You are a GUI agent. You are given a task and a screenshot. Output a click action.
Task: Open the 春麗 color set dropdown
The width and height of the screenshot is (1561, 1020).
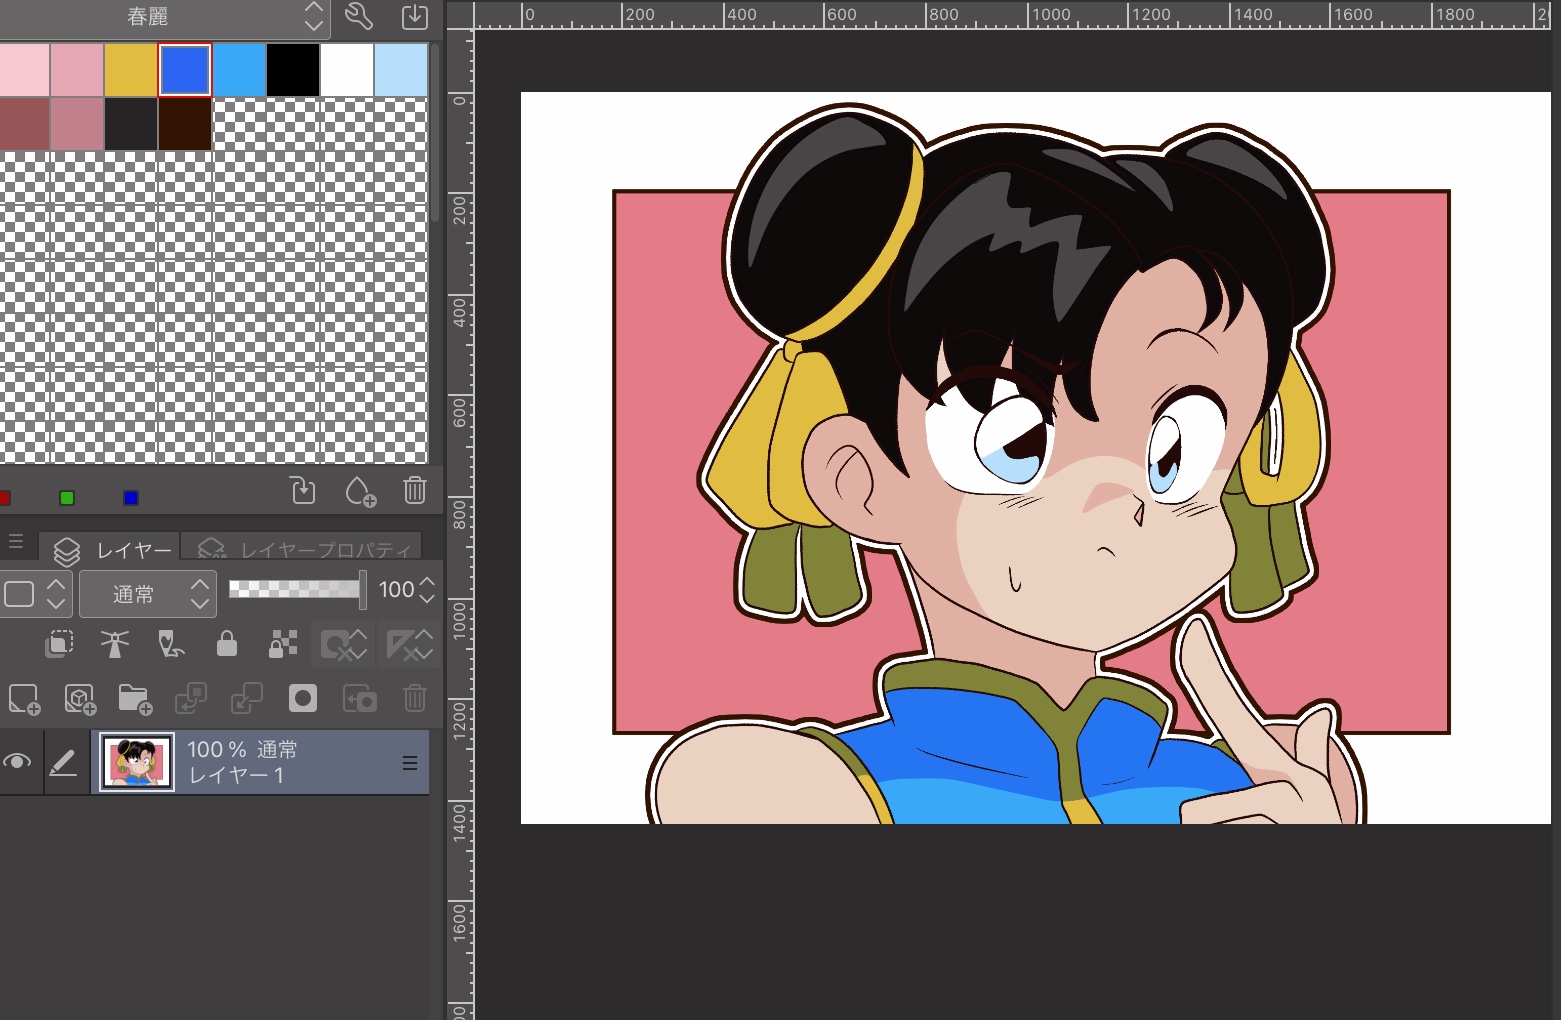pos(164,17)
